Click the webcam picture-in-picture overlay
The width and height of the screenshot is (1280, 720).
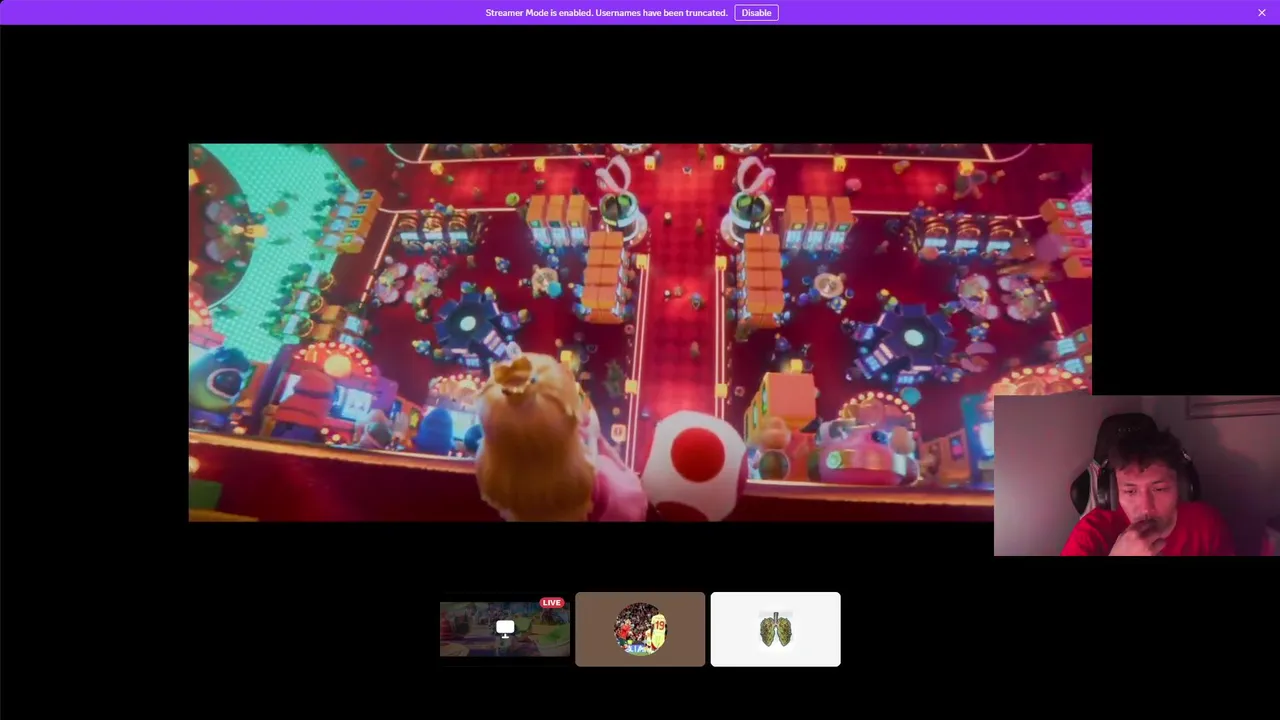point(1137,476)
